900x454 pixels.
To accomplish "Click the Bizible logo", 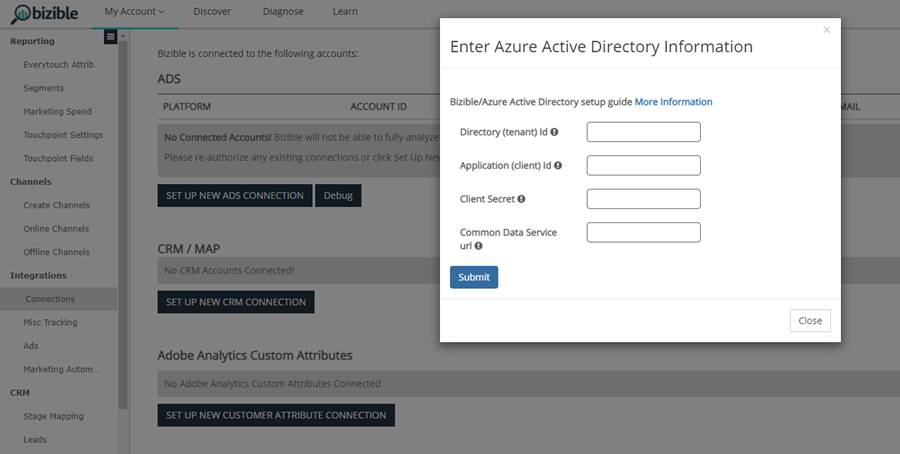I will click(x=44, y=13).
